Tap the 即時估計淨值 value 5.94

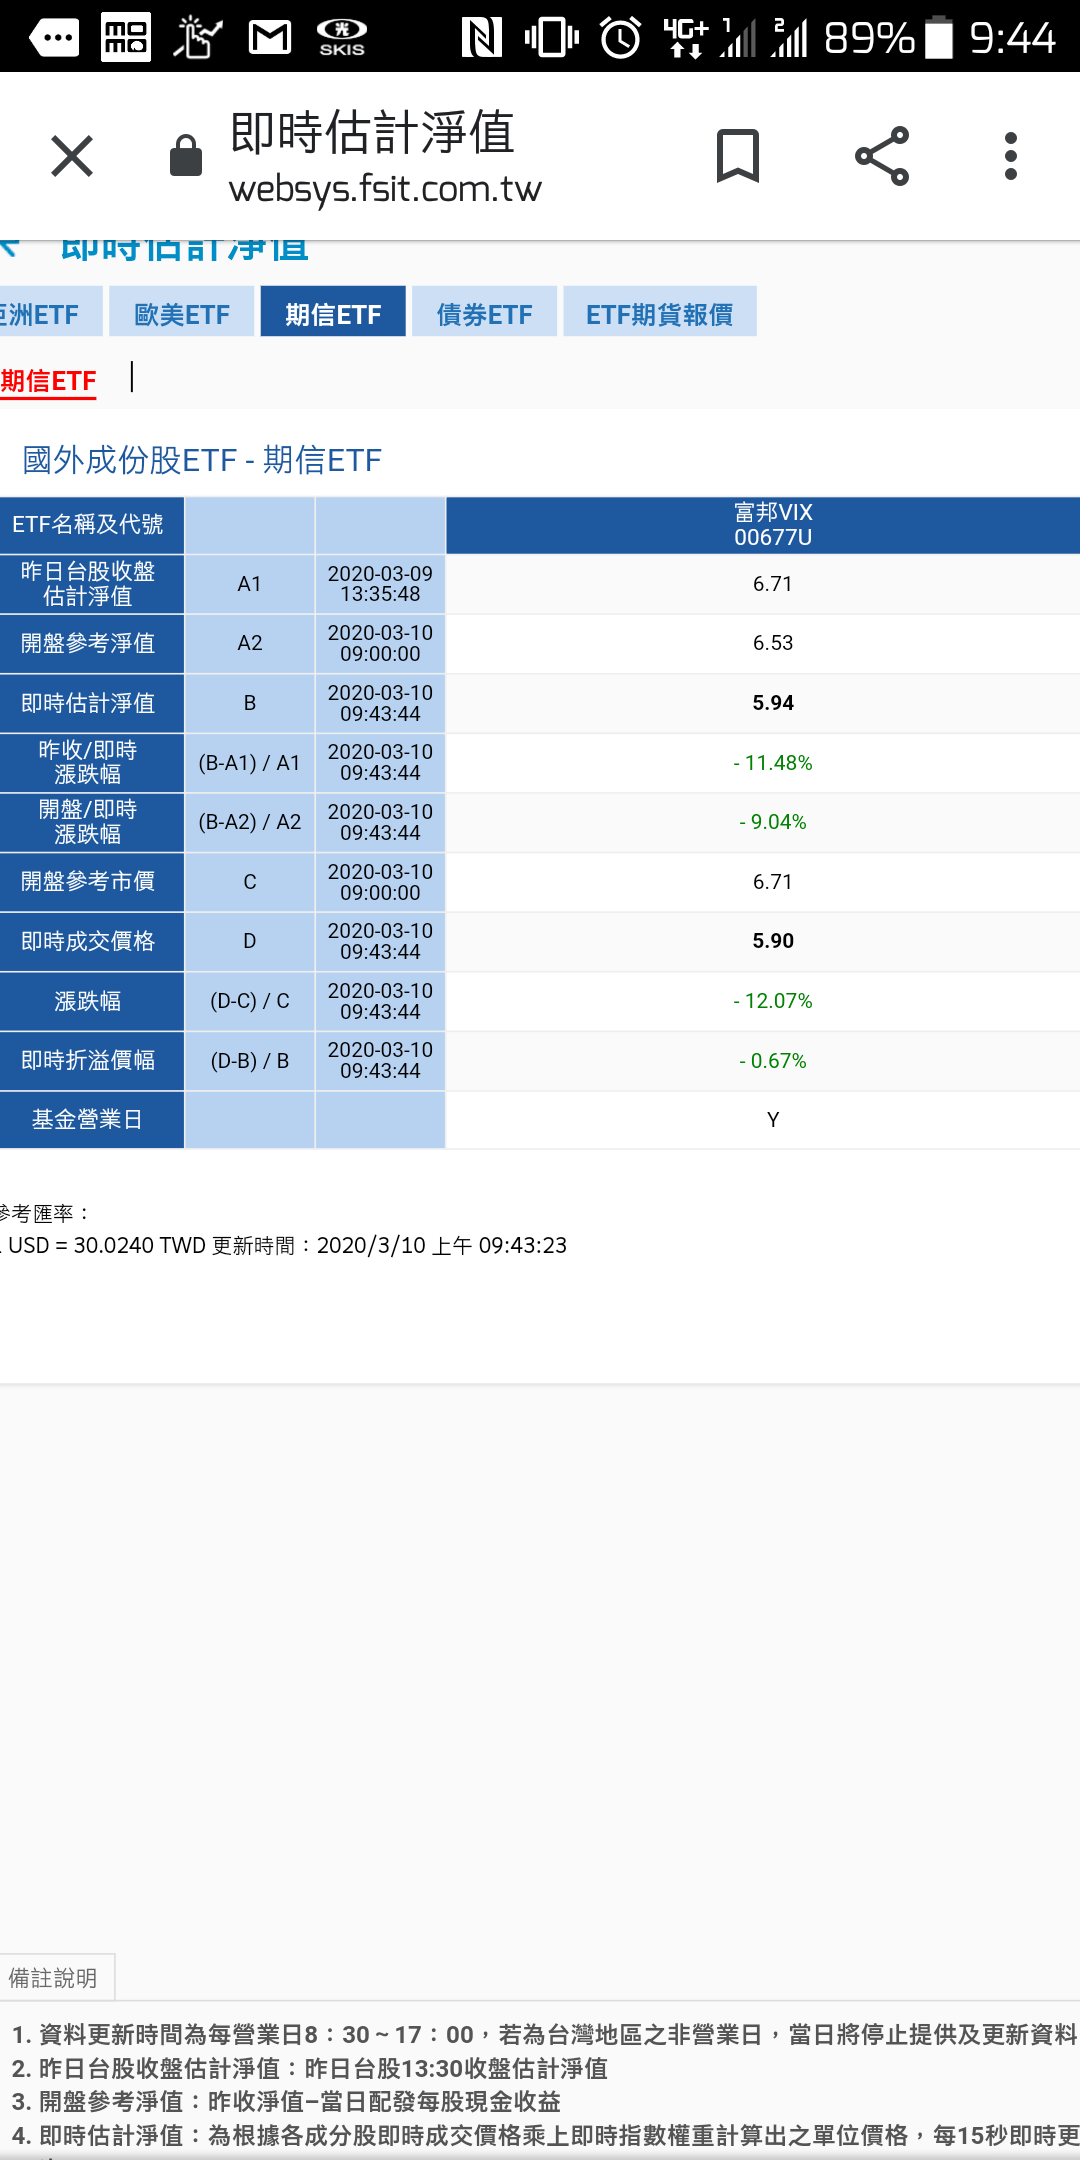(x=772, y=703)
